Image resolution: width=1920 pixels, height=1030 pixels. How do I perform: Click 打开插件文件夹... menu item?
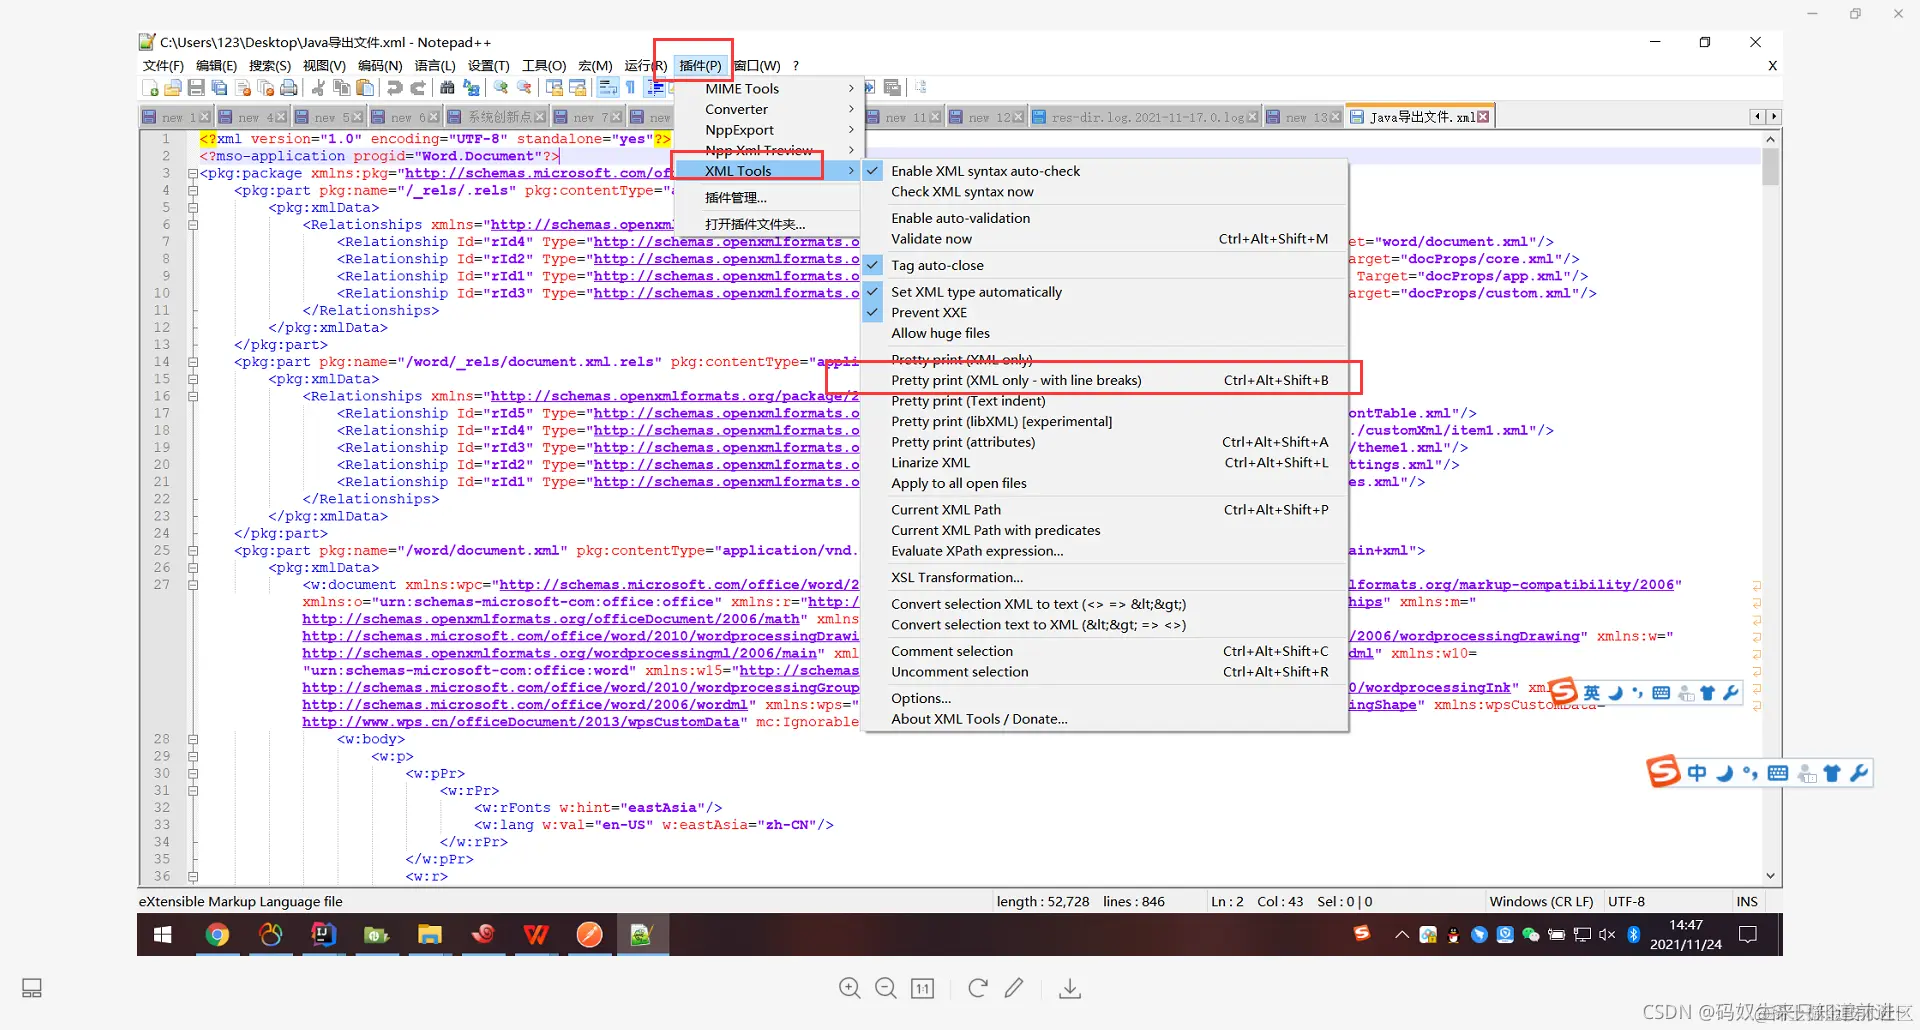(x=767, y=224)
